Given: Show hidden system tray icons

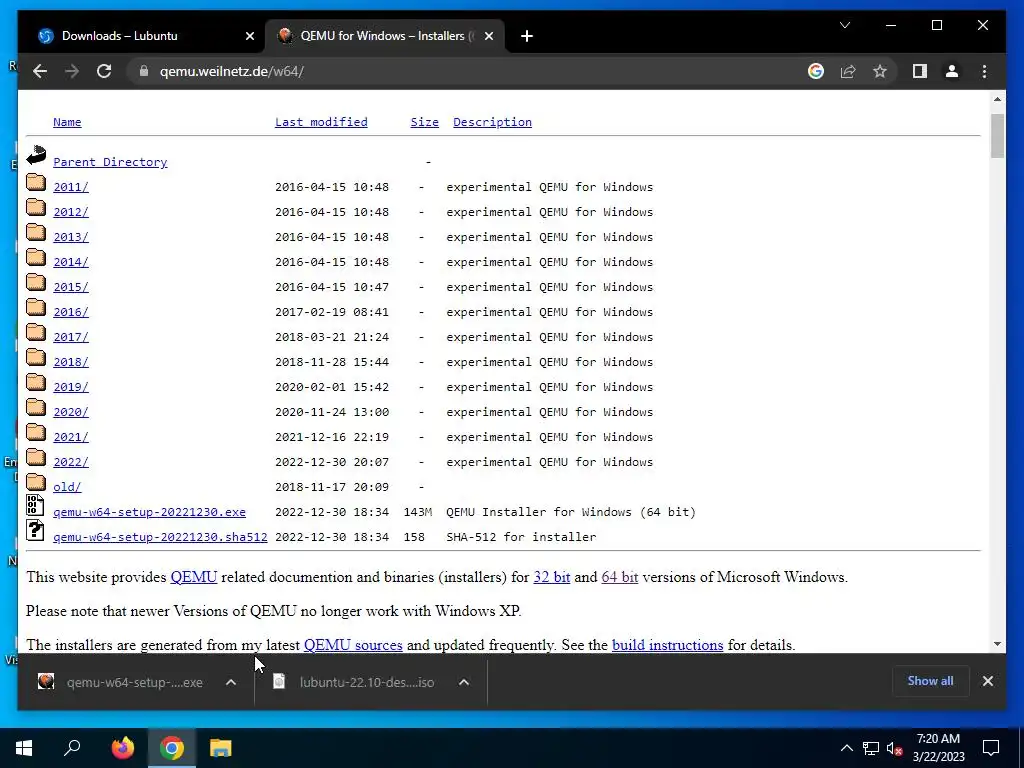Looking at the screenshot, I should click(846, 748).
